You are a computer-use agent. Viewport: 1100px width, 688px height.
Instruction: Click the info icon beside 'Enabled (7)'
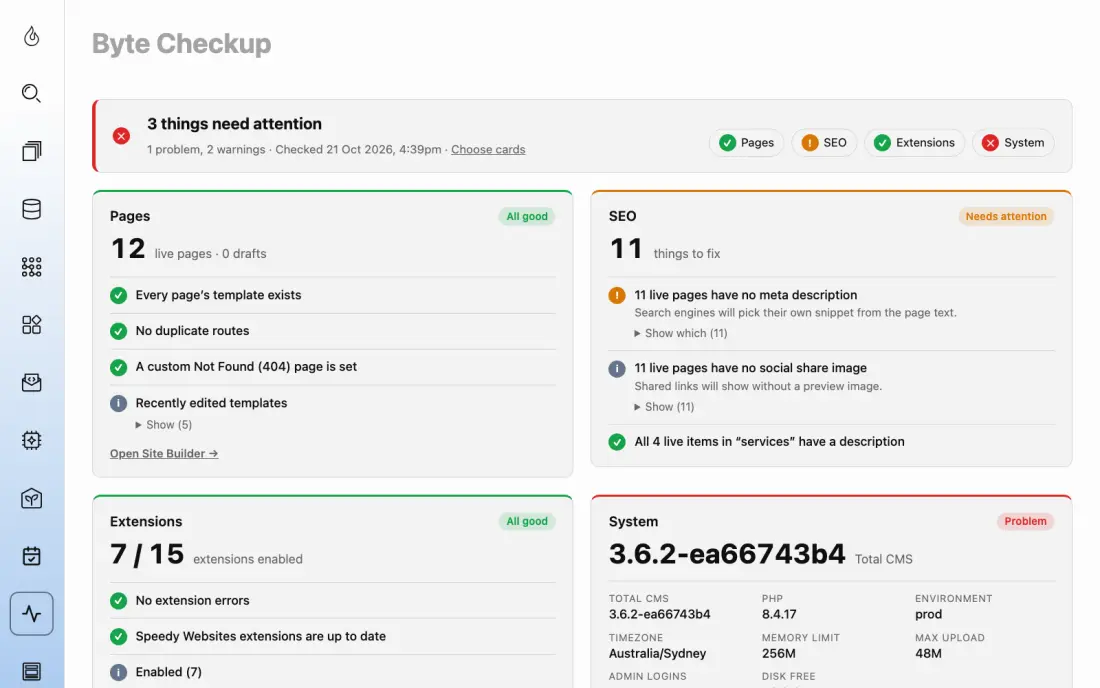119,672
